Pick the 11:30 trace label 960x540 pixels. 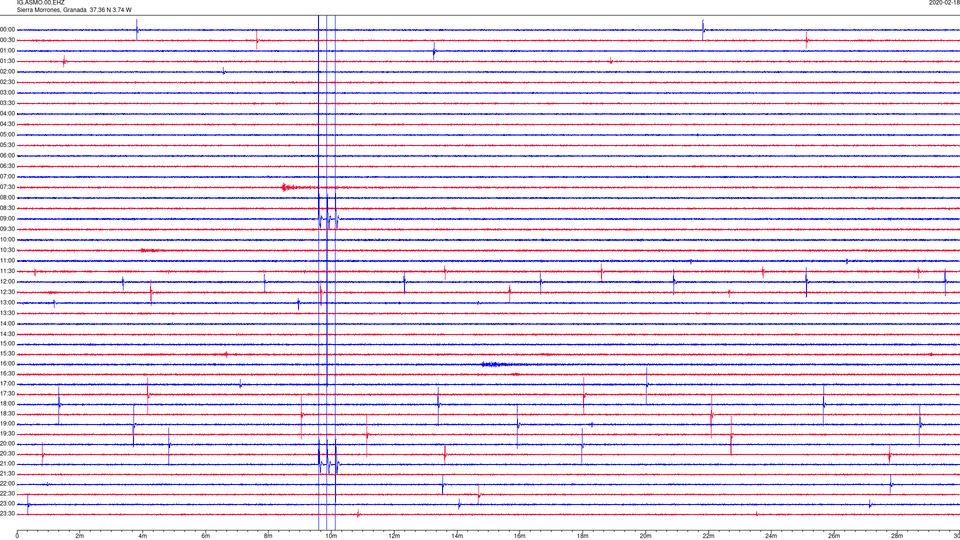click(x=8, y=271)
